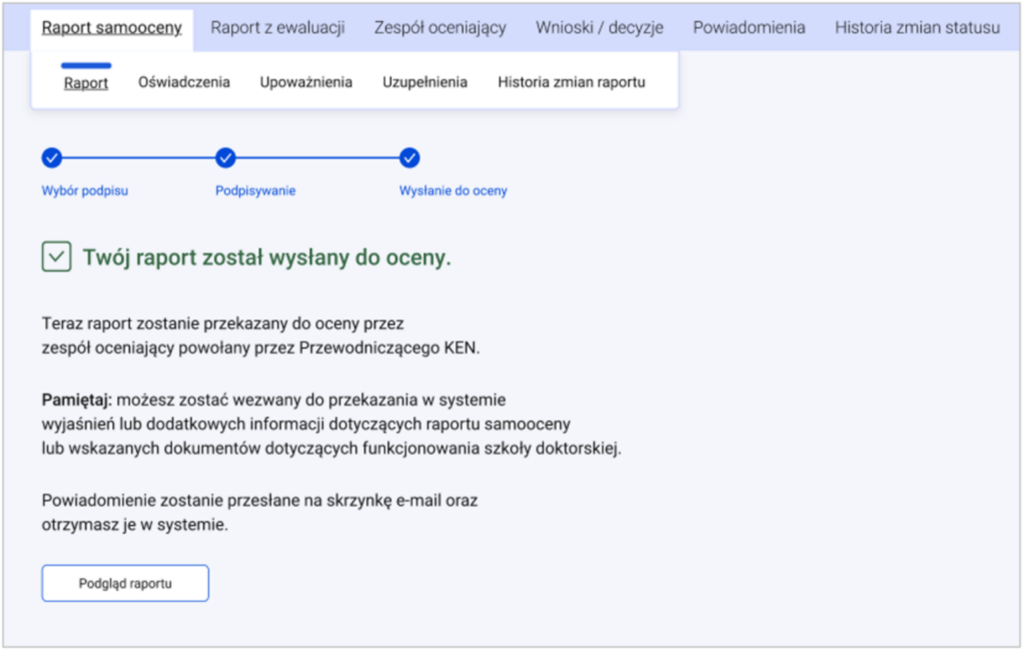Image resolution: width=1024 pixels, height=651 pixels.
Task: View Historia zmian raportu sub-tab
Action: click(571, 82)
